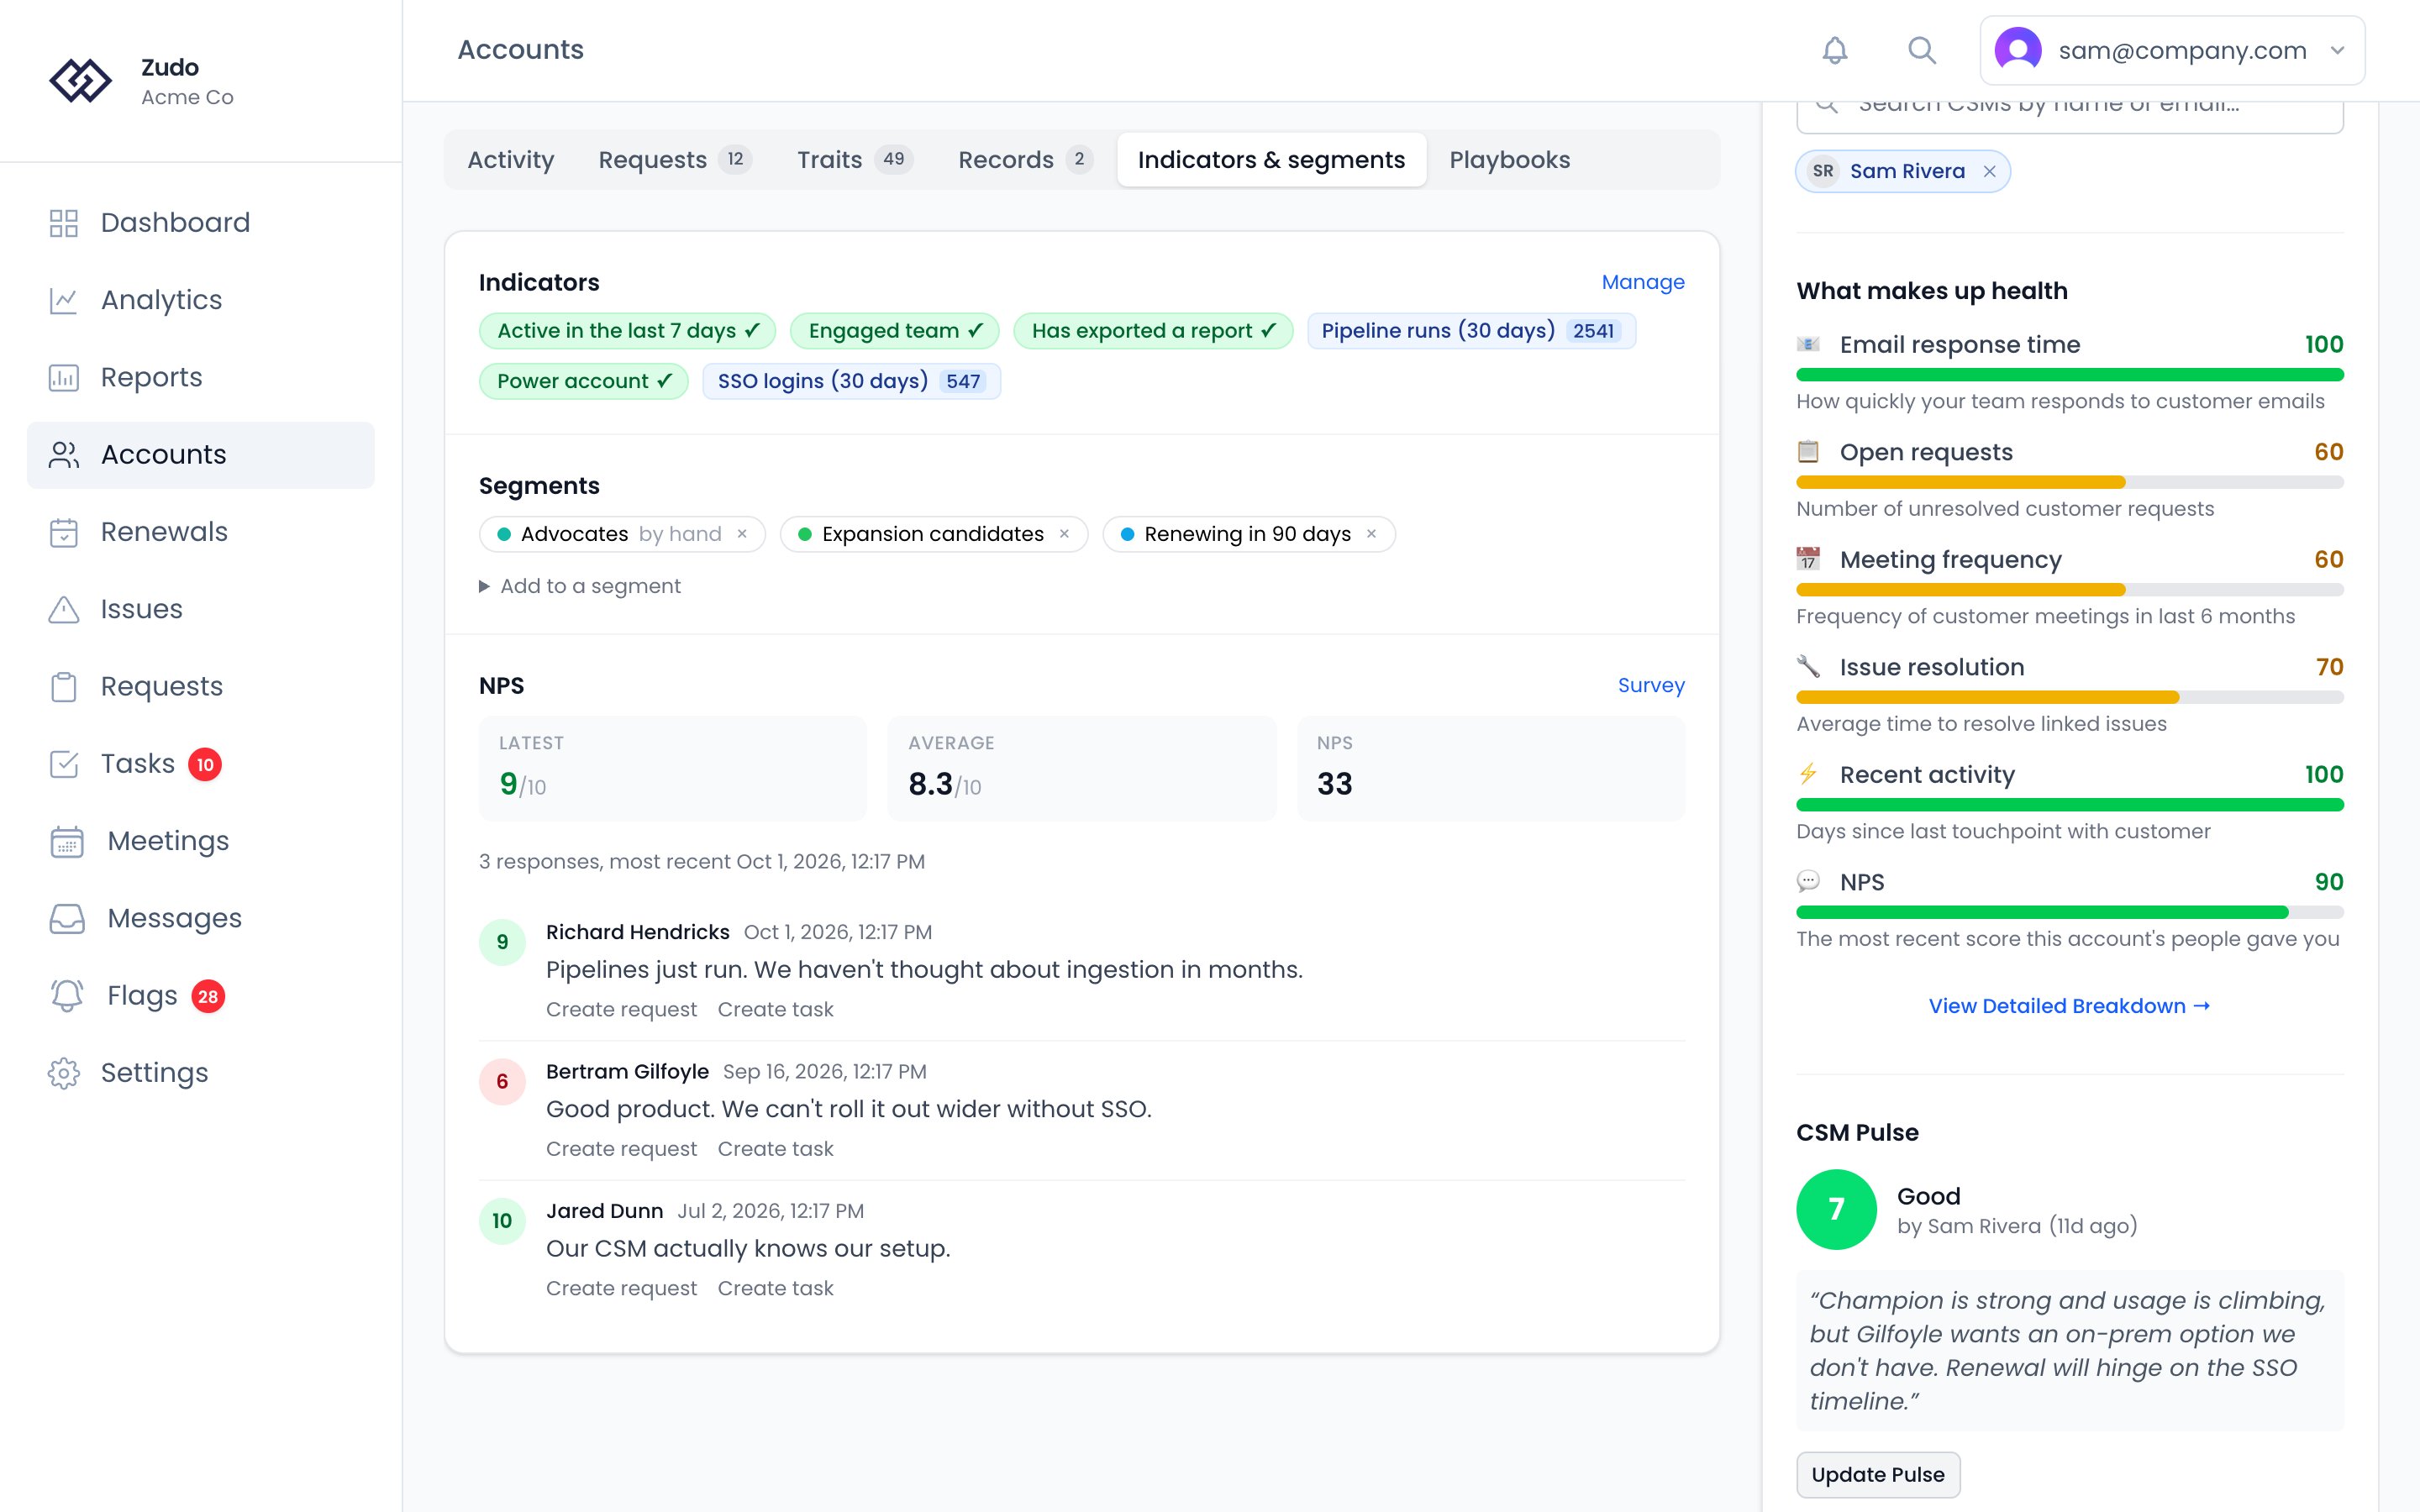The image size is (2420, 1512).
Task: Click the user avatar icon
Action: [2017, 50]
